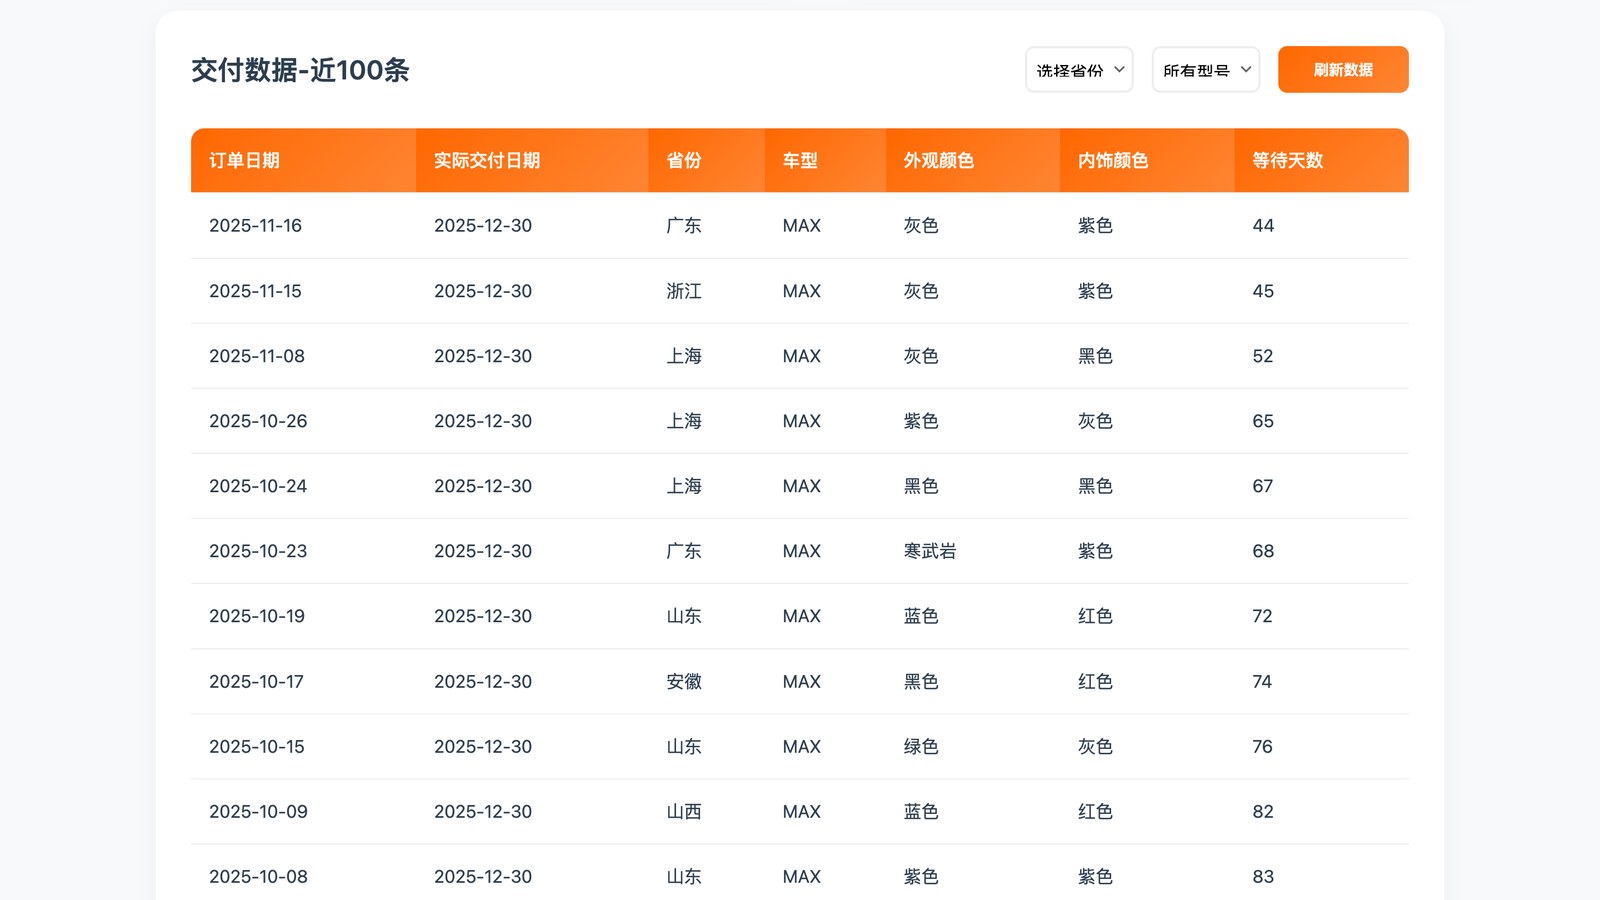Click 灰色 exterior in the 2025-11-15 row

click(921, 291)
